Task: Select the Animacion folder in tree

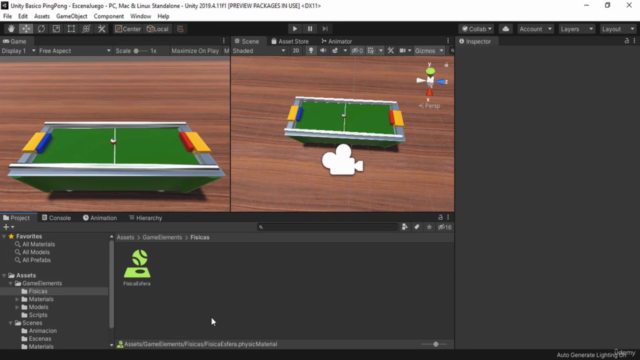Action: pos(42,331)
